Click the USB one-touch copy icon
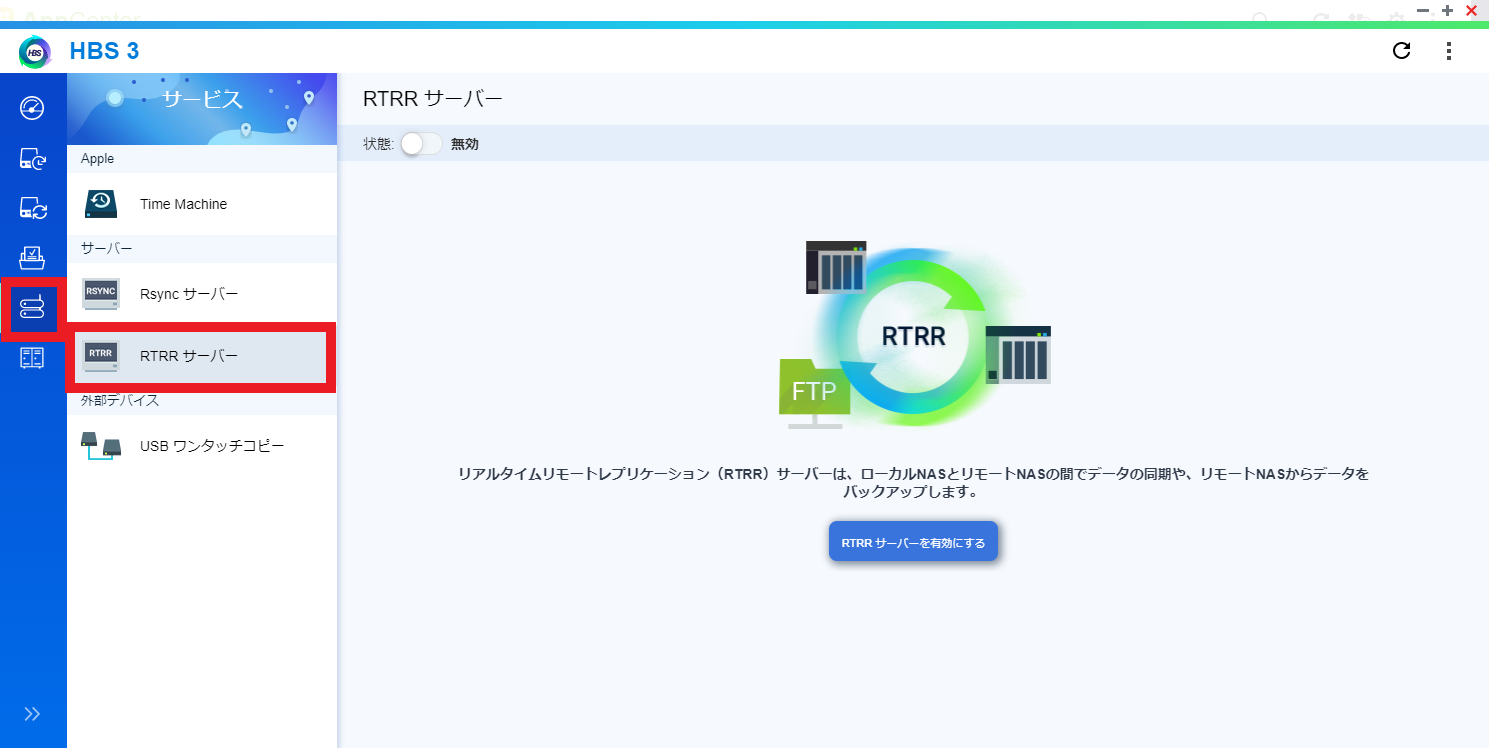Screen dimensions: 1489x748 tap(101, 445)
